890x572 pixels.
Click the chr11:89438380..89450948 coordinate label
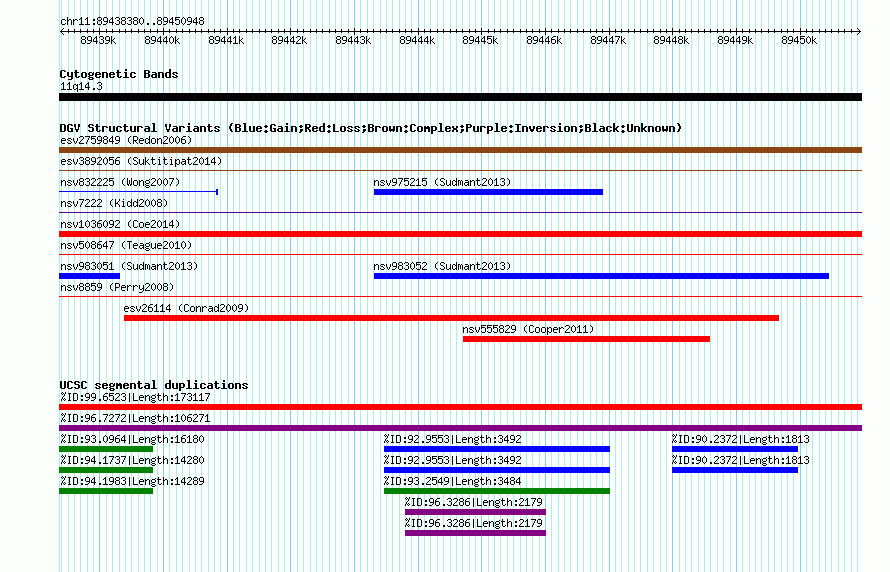coord(132,21)
